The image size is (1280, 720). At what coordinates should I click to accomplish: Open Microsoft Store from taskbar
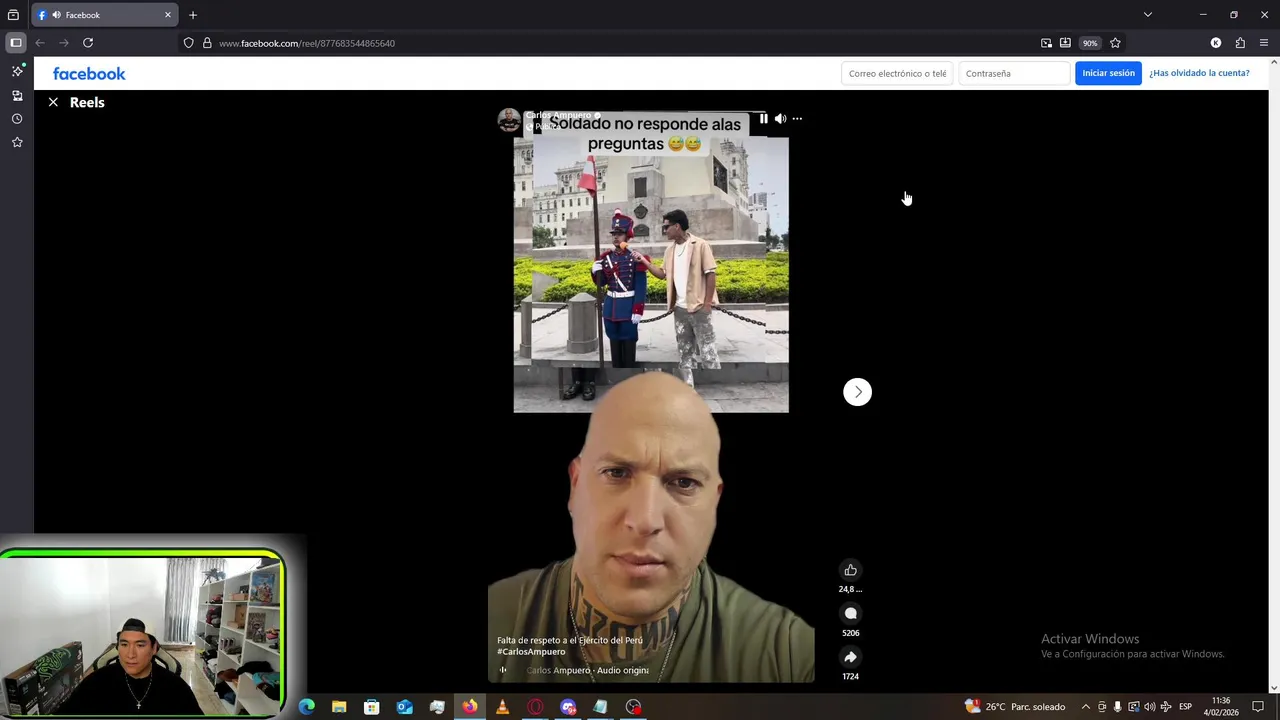372,707
